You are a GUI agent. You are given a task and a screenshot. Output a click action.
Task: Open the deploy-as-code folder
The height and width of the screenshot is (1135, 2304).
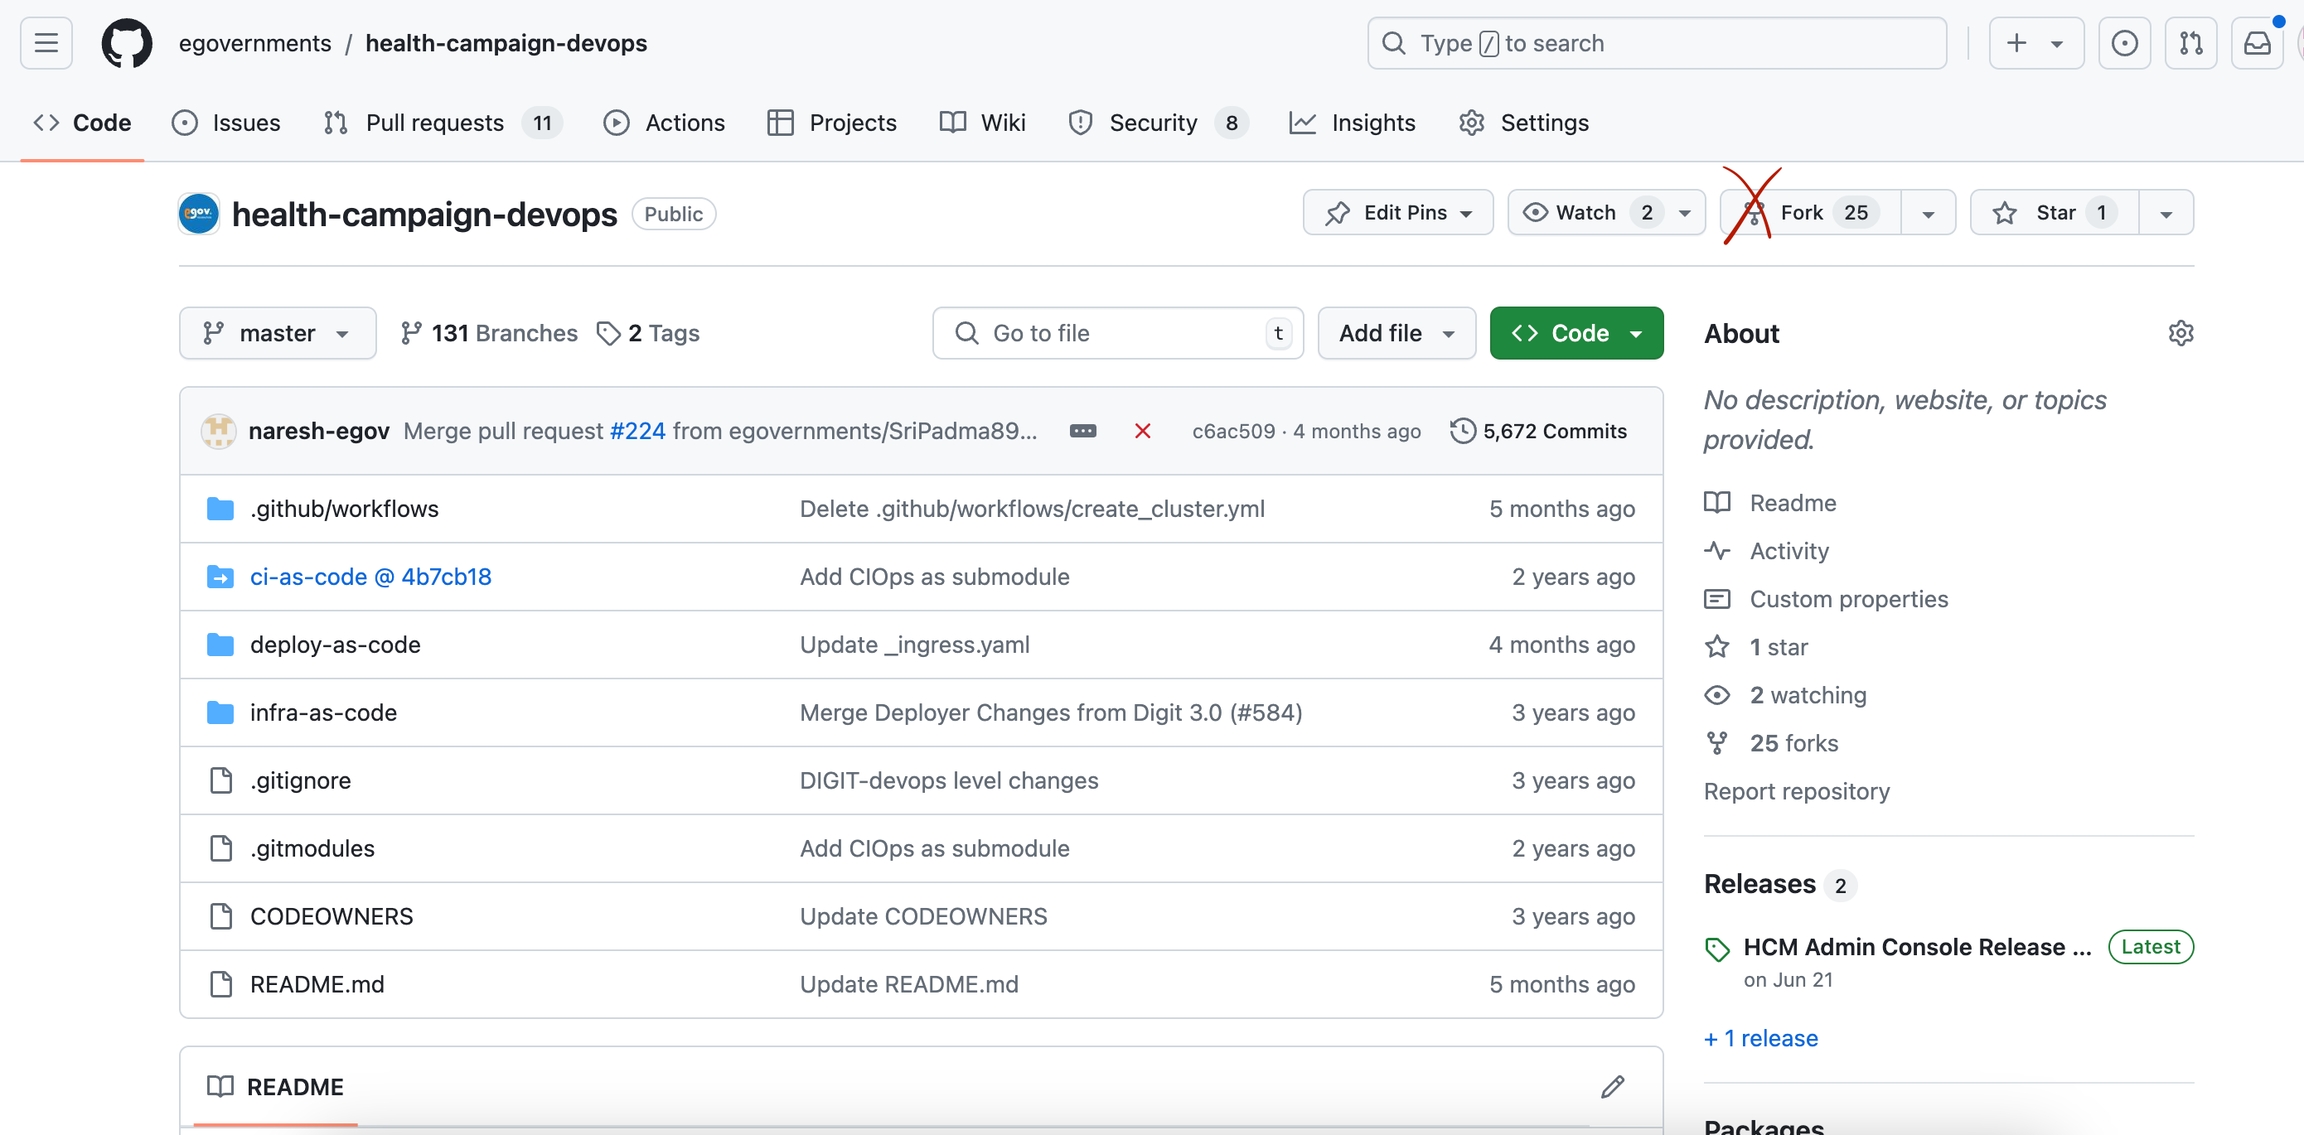click(x=335, y=645)
